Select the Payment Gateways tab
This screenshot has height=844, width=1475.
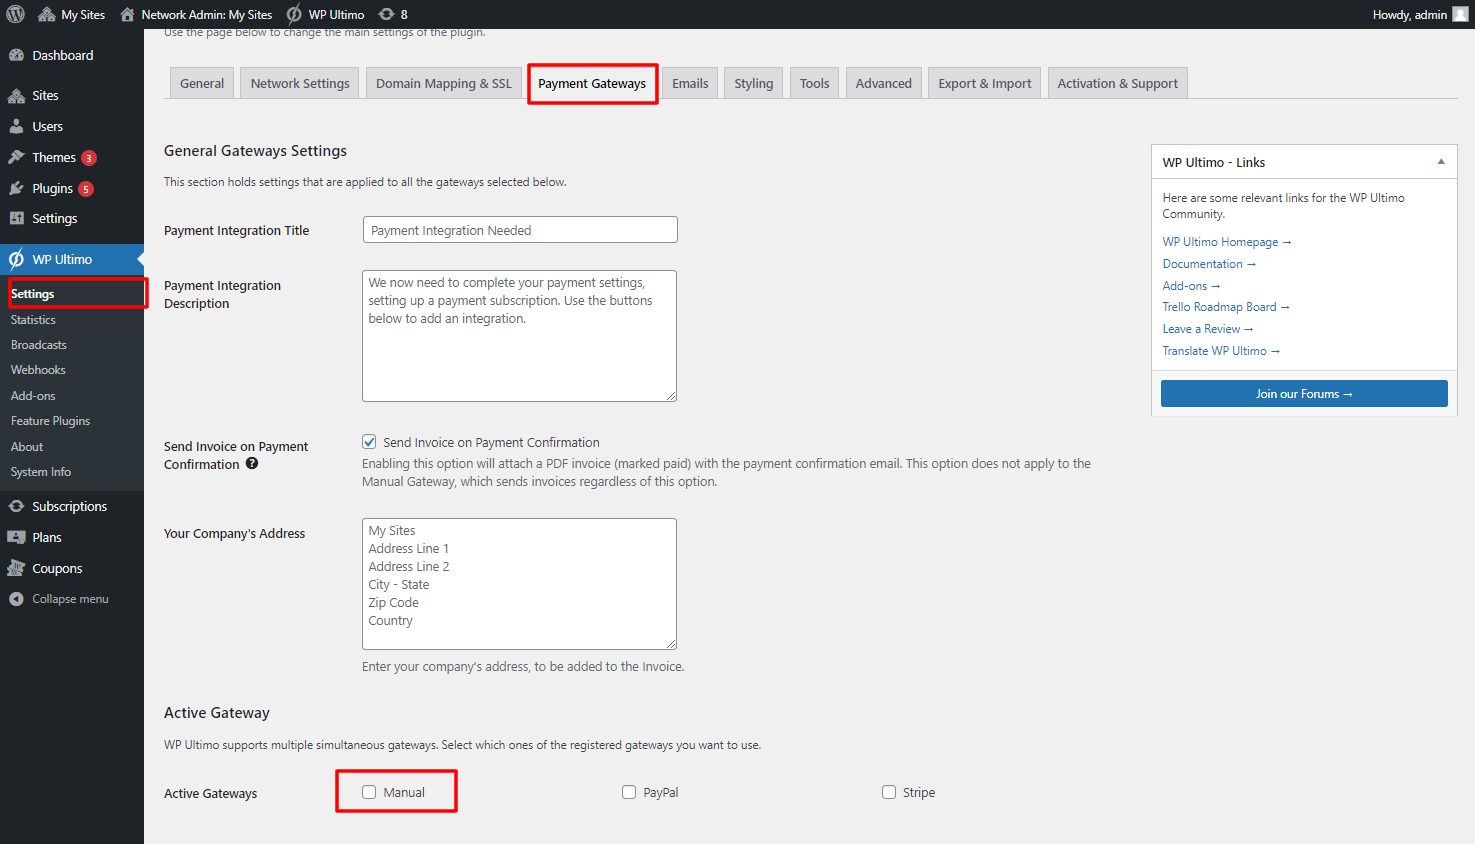(592, 83)
